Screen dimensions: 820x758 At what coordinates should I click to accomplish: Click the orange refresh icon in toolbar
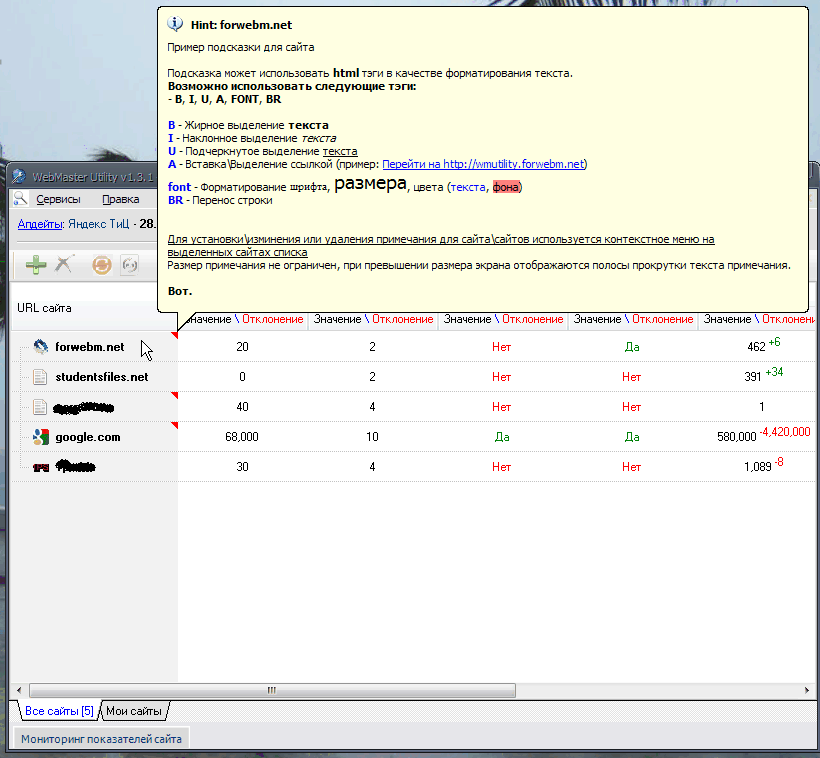point(101,265)
